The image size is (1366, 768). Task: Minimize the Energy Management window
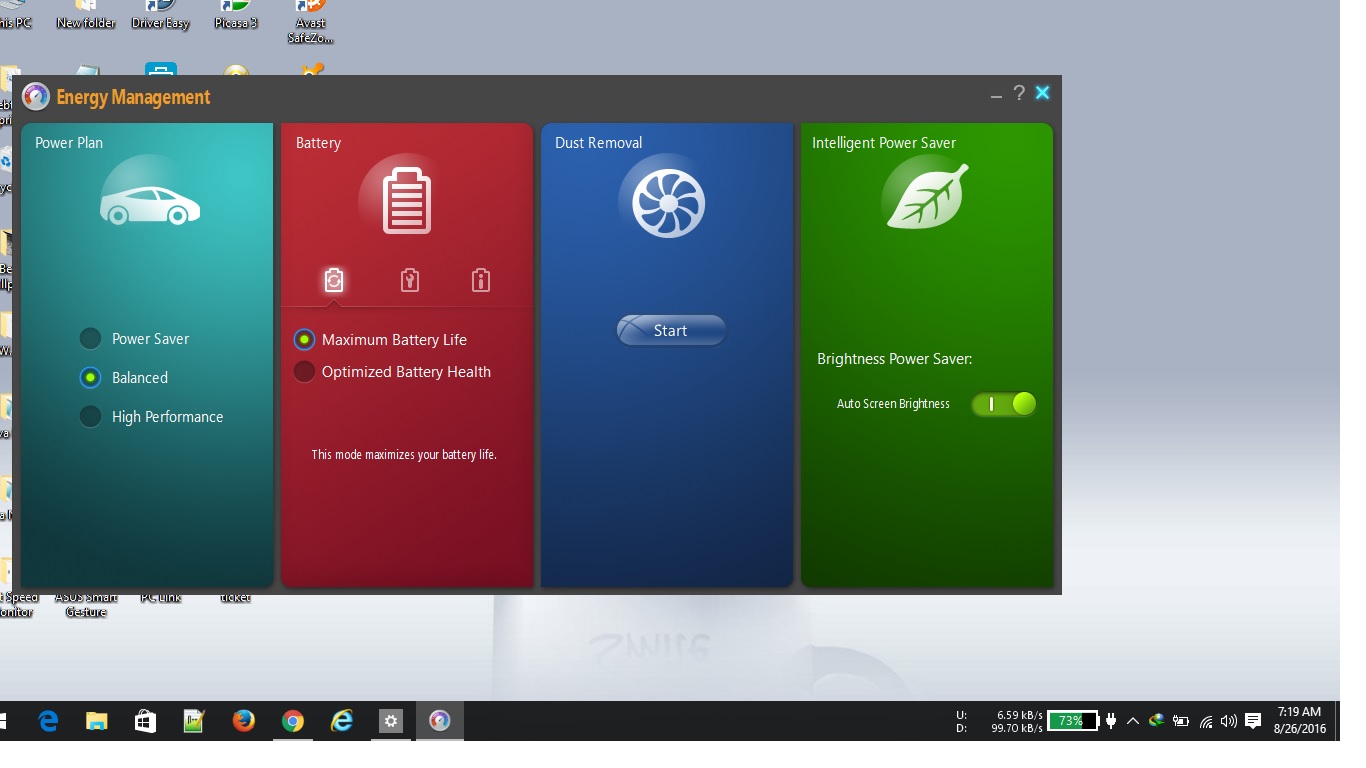996,96
